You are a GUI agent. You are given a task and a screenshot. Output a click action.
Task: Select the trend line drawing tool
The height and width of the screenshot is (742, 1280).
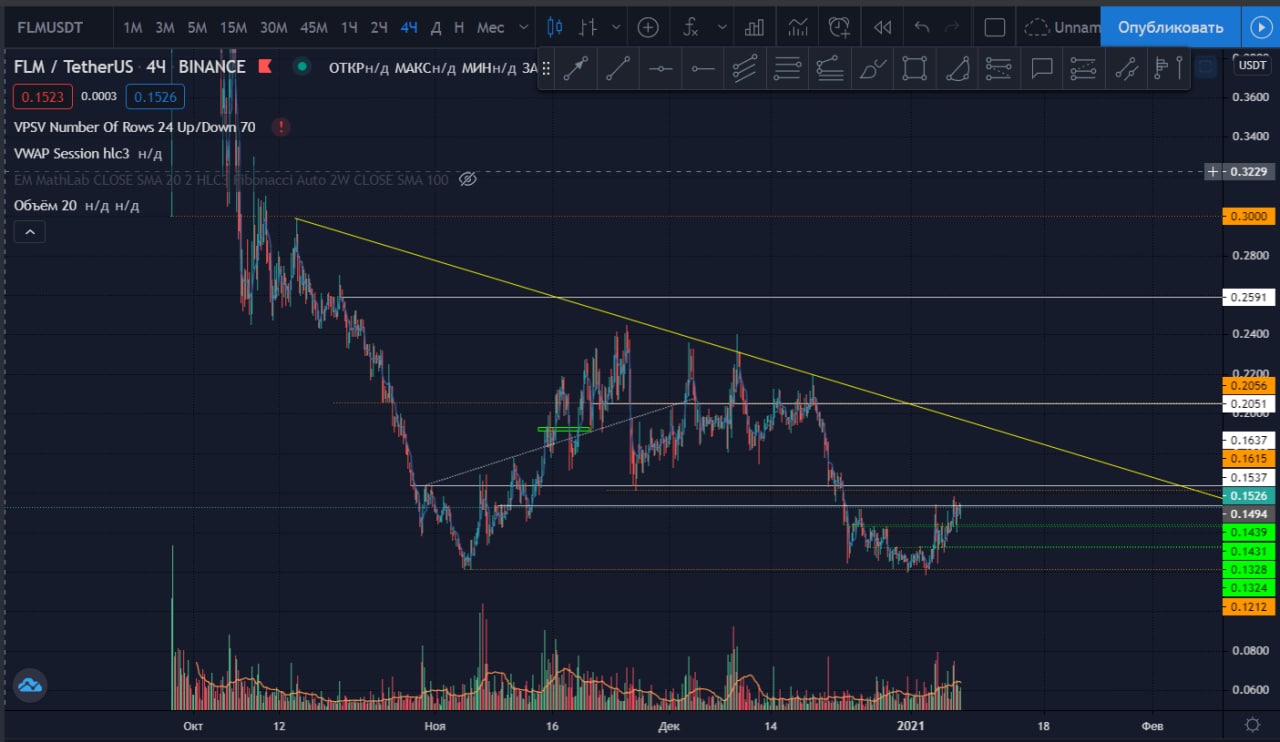coord(618,68)
